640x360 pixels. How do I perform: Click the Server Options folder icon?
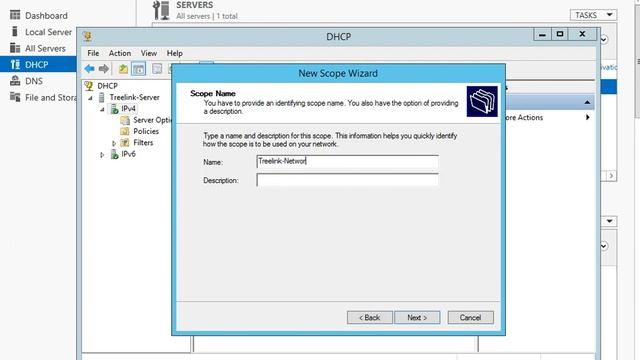pos(125,120)
